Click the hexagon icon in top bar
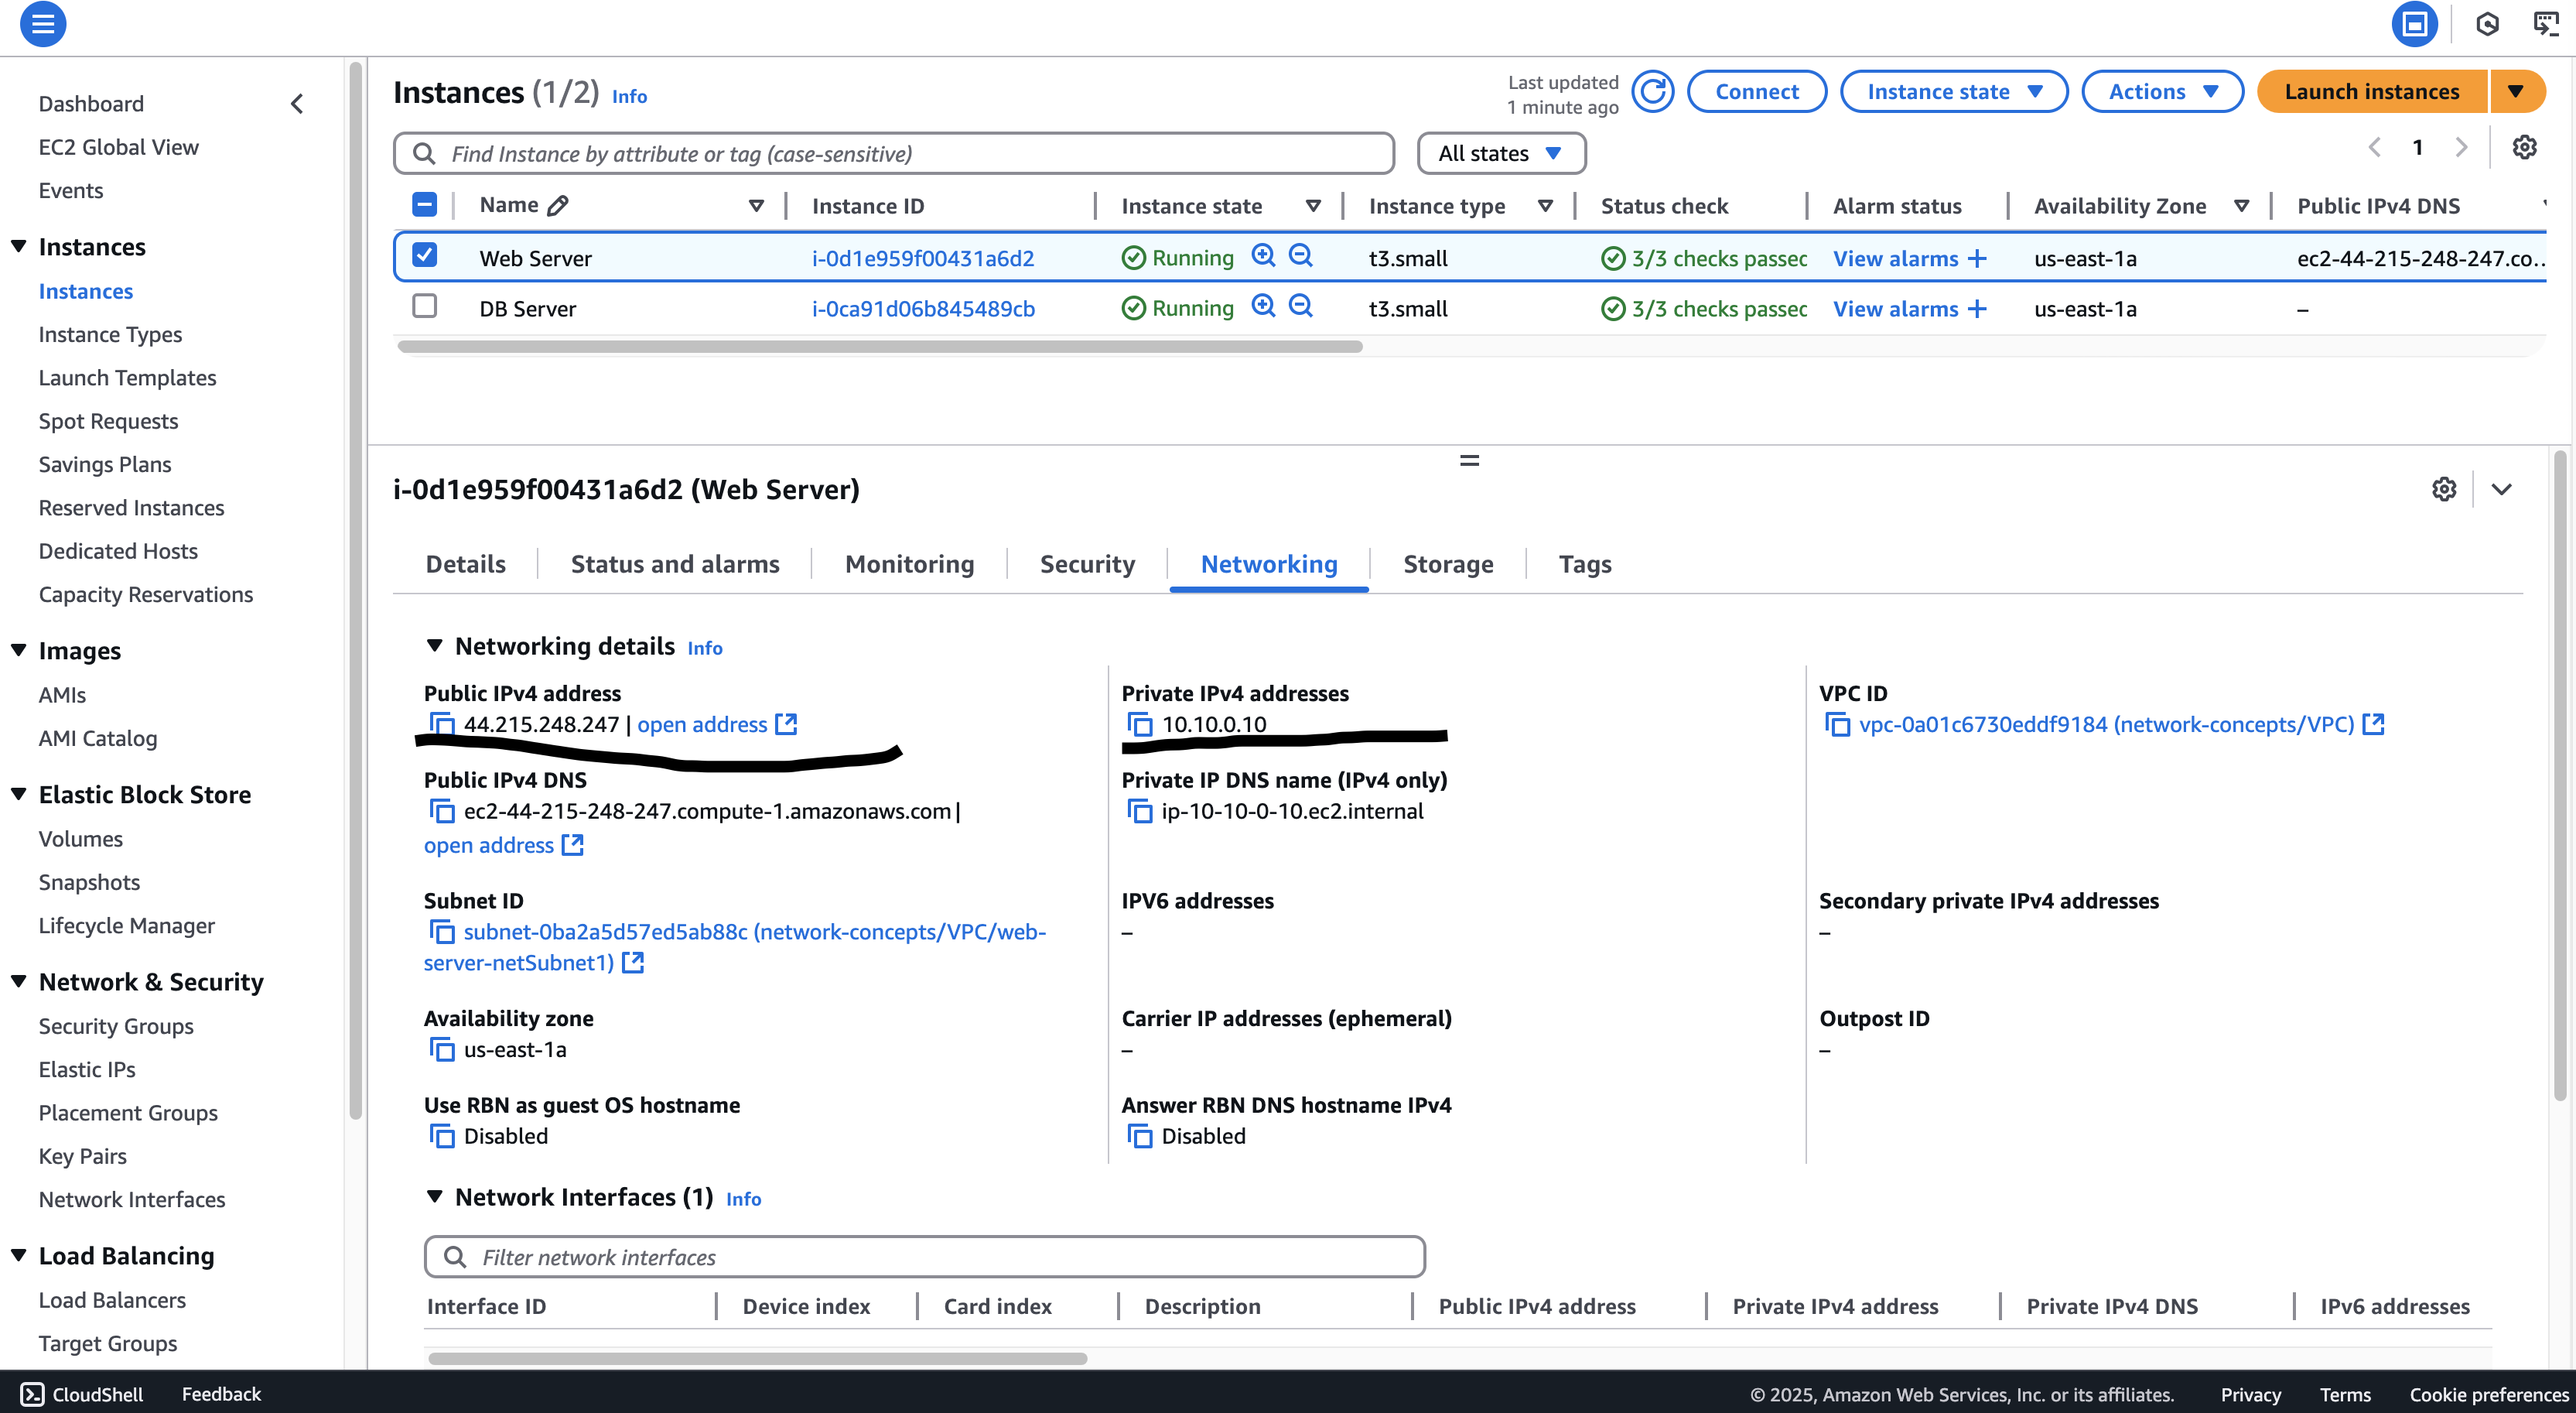Screen dimensions: 2576x1413 click(2488, 24)
